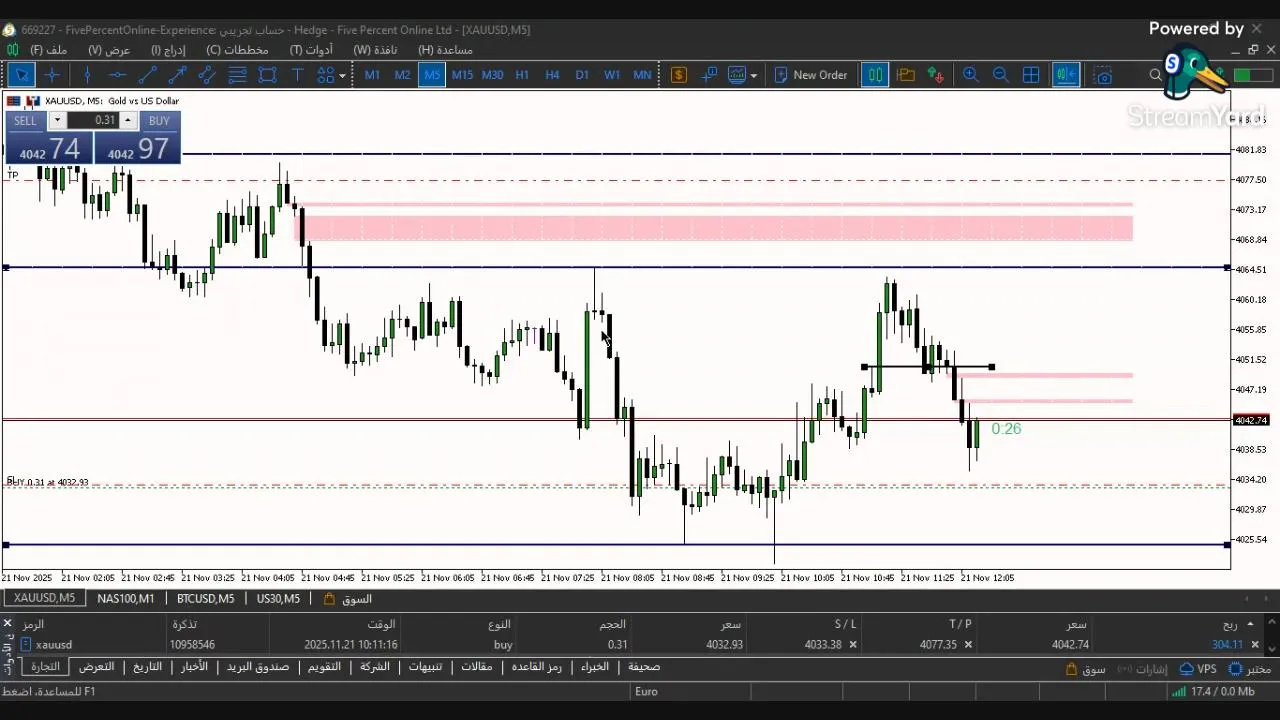Click ticket number 10958546
The height and width of the screenshot is (720, 1280).
(192, 645)
